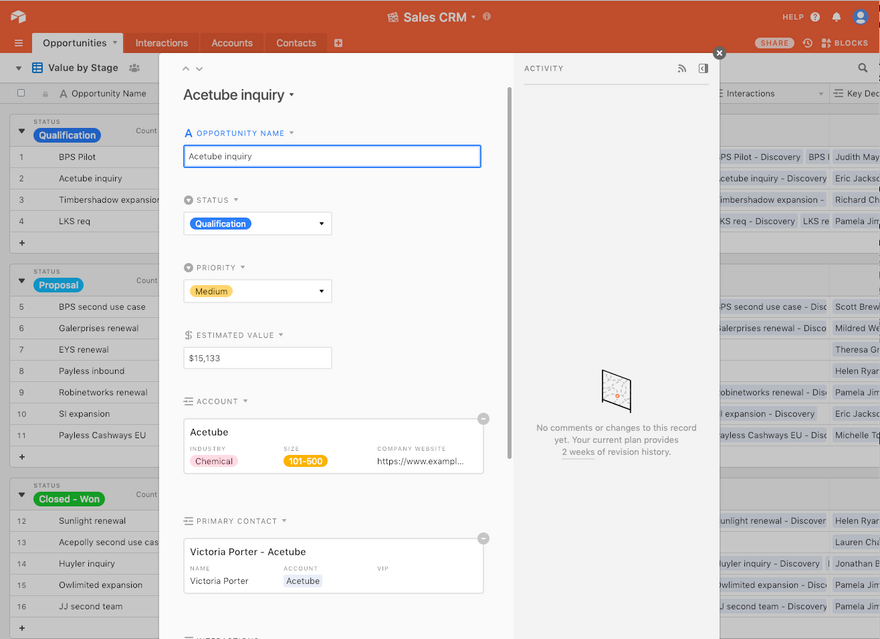880x639 pixels.
Task: Open the BLOCKS panel button
Action: tap(845, 43)
